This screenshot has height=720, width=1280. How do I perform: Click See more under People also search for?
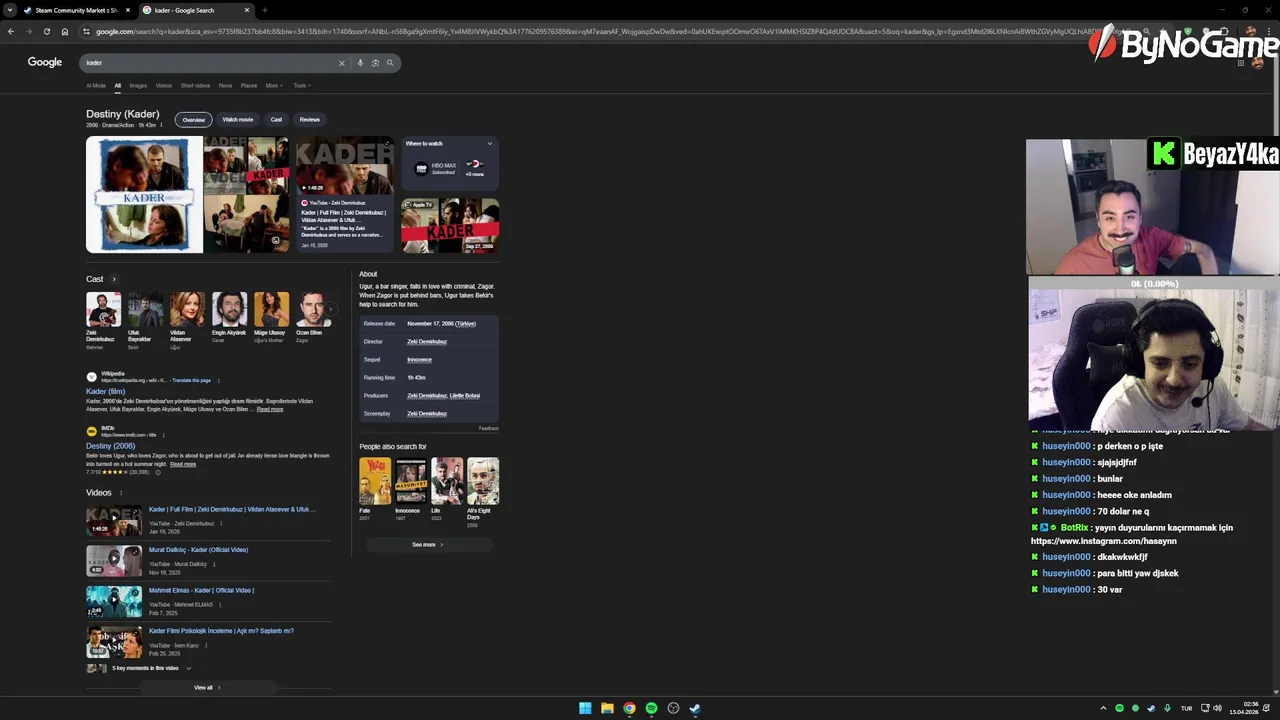pyautogui.click(x=427, y=545)
